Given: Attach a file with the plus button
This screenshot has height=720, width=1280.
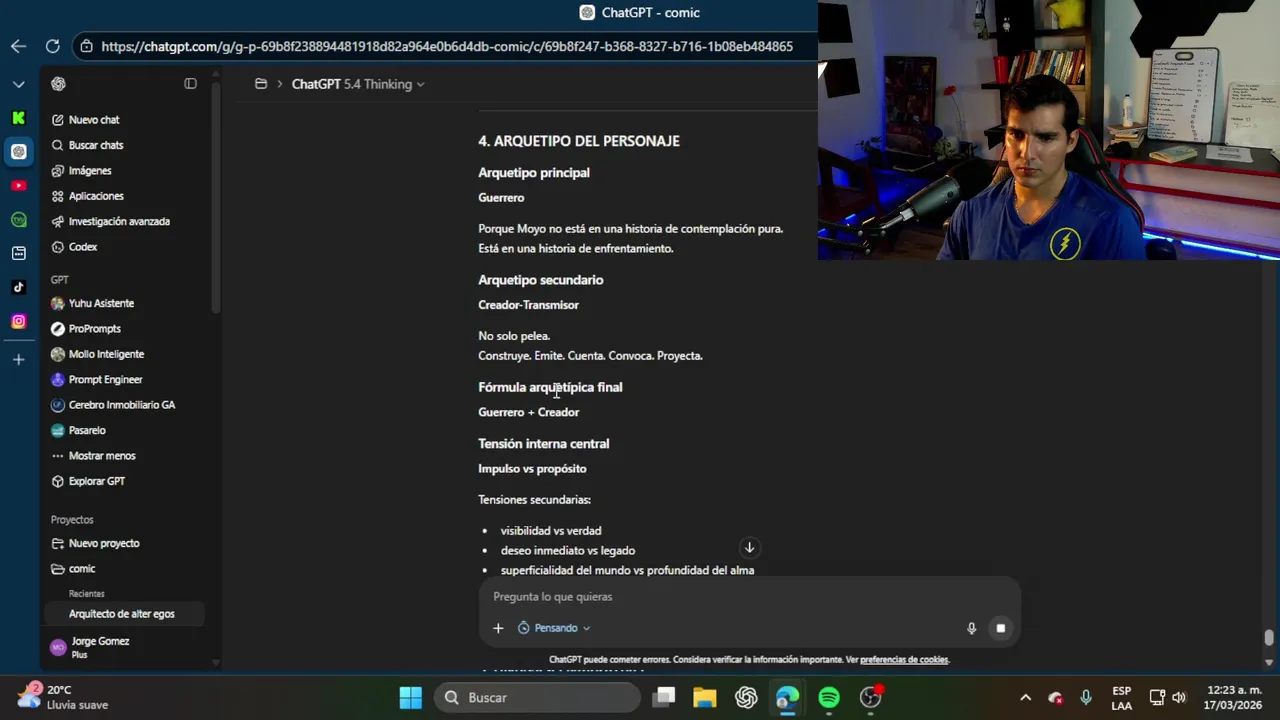Looking at the screenshot, I should coord(498,628).
